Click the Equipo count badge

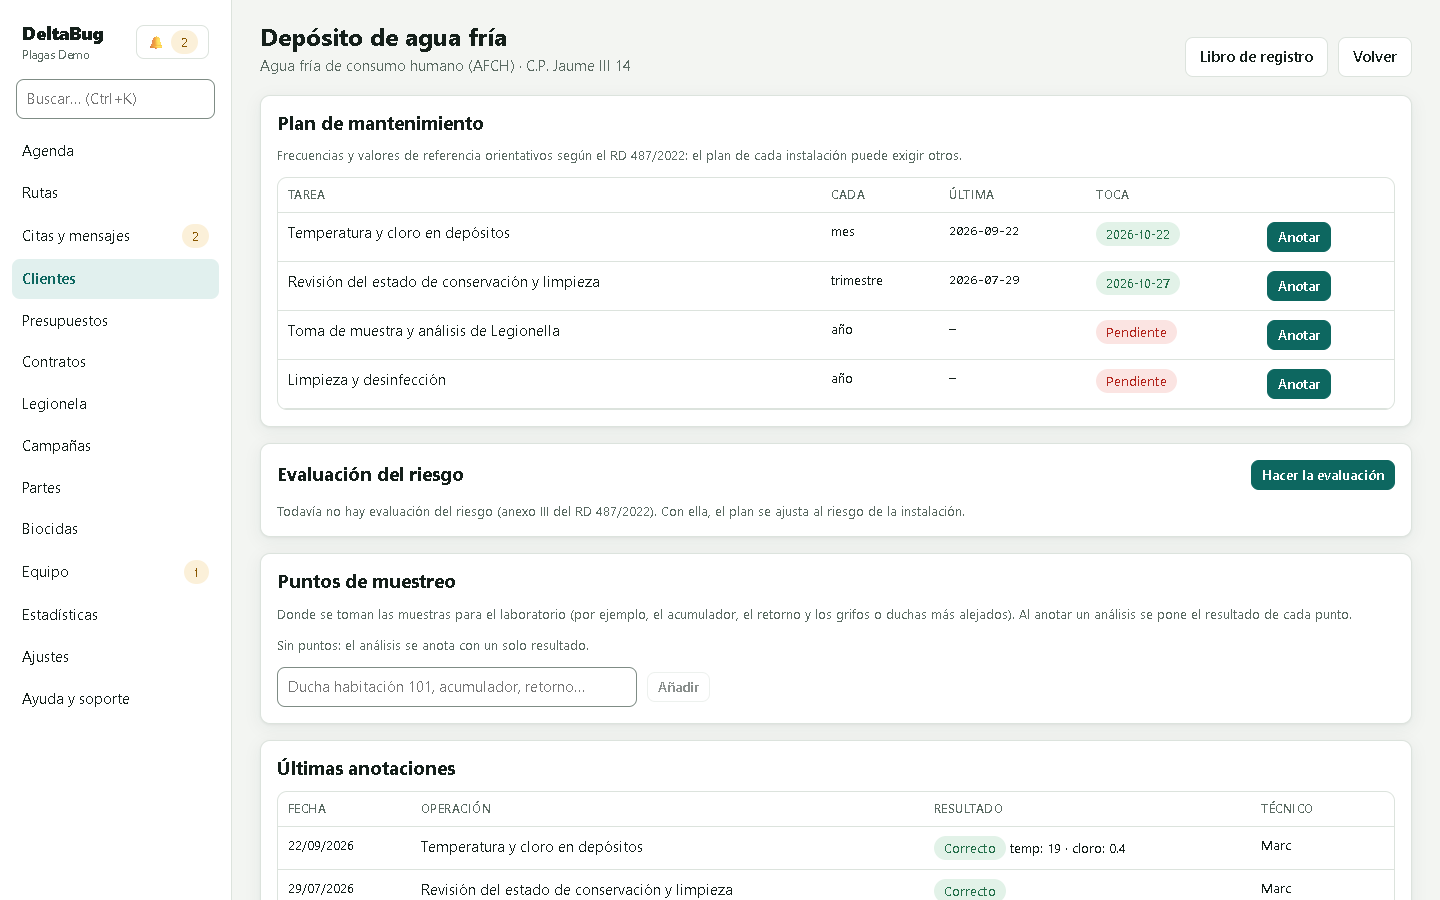[196, 572]
